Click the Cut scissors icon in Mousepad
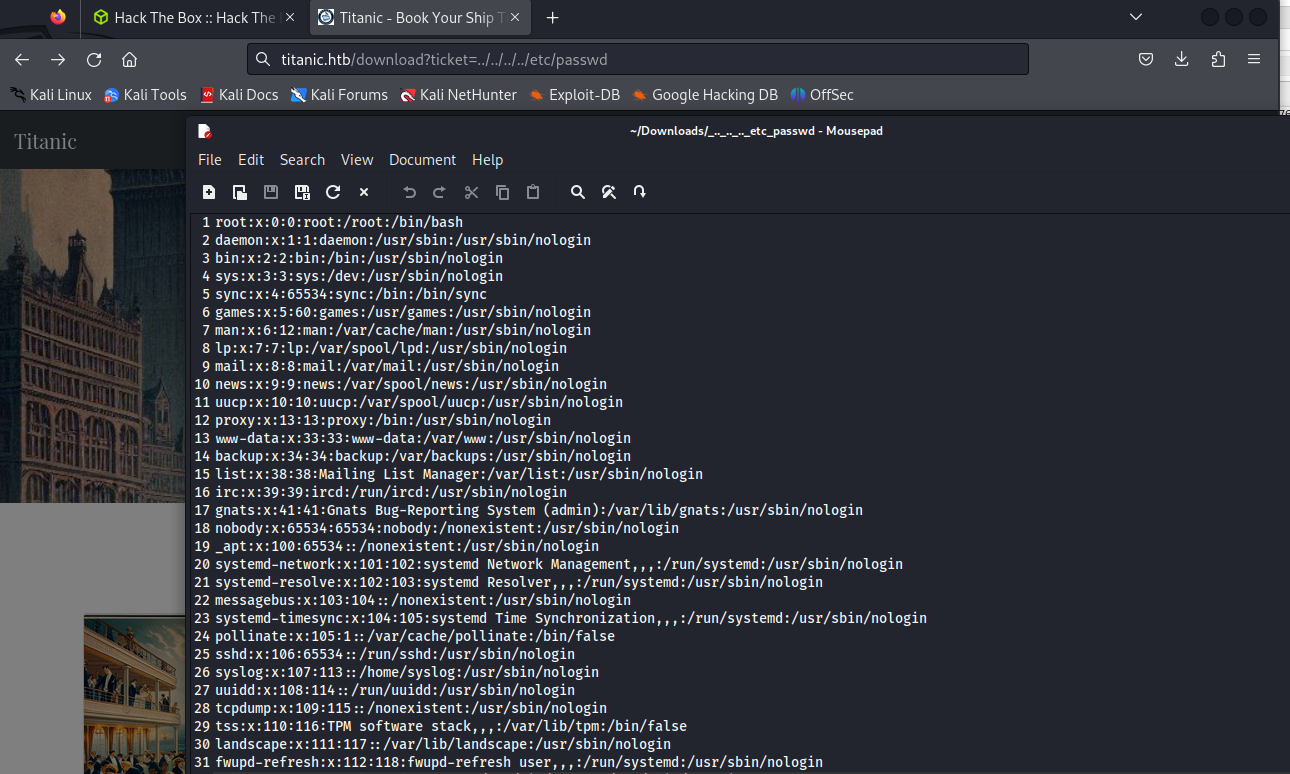Screen dimensions: 1290x774 coord(471,192)
